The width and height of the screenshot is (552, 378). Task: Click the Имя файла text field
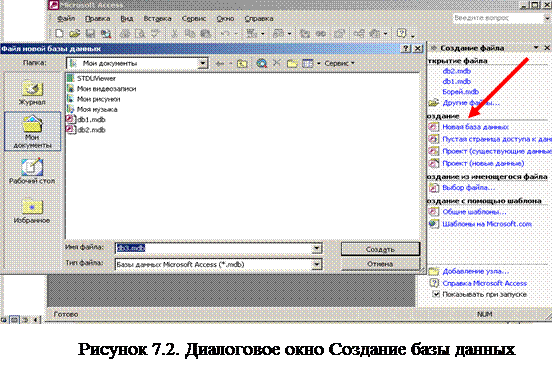[213, 248]
